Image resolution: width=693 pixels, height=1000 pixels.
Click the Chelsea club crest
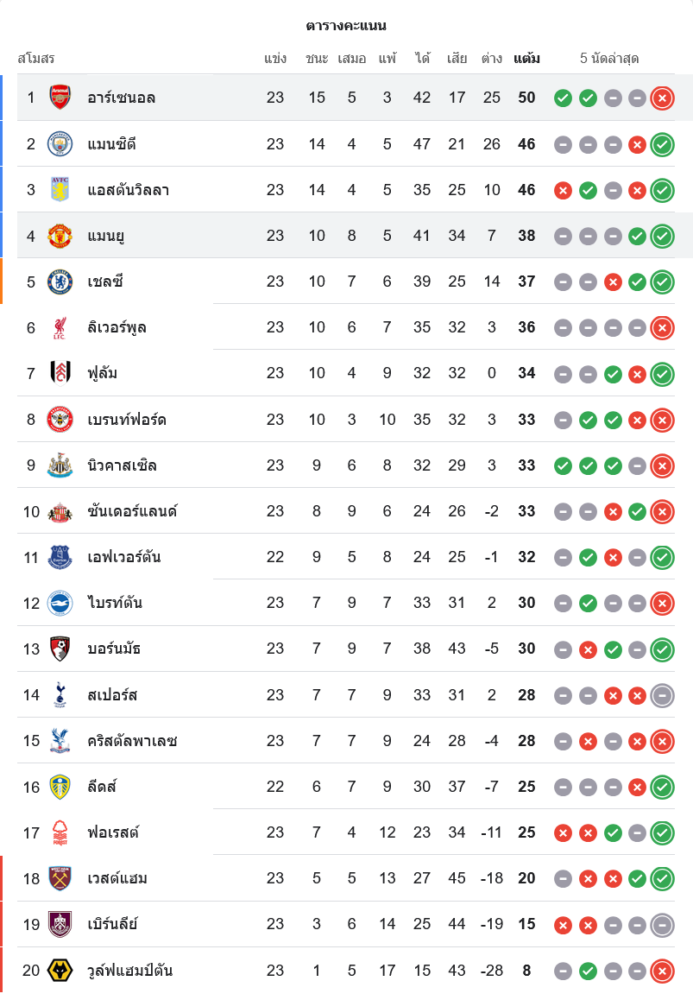click(60, 281)
